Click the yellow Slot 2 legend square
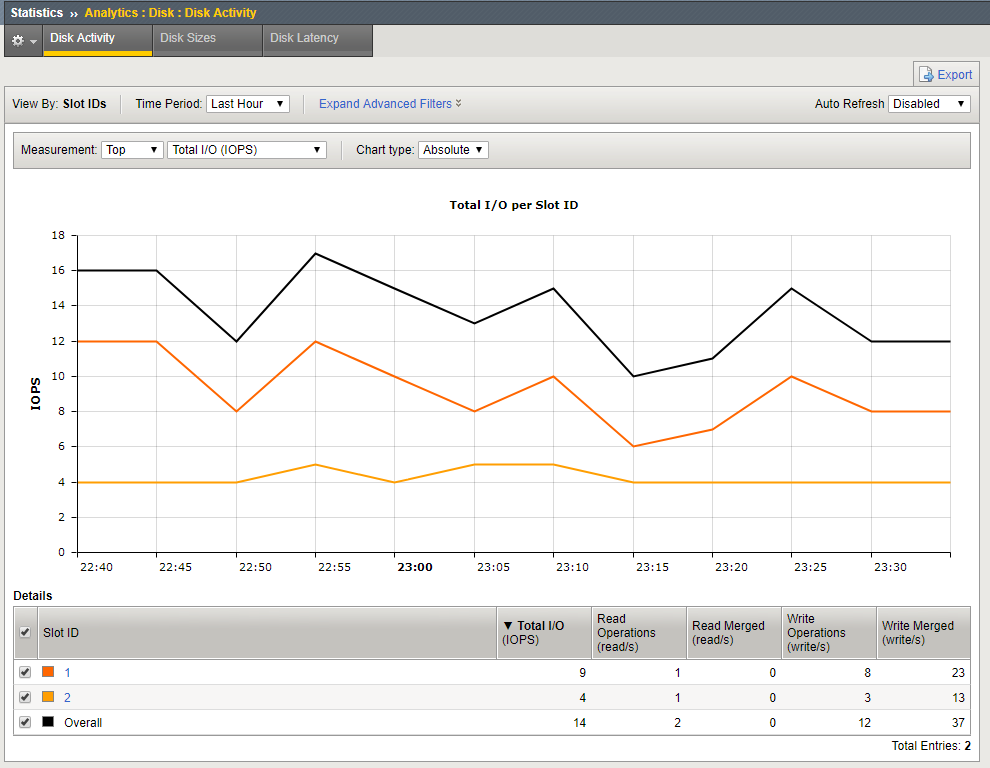This screenshot has width=990, height=768. (48, 697)
